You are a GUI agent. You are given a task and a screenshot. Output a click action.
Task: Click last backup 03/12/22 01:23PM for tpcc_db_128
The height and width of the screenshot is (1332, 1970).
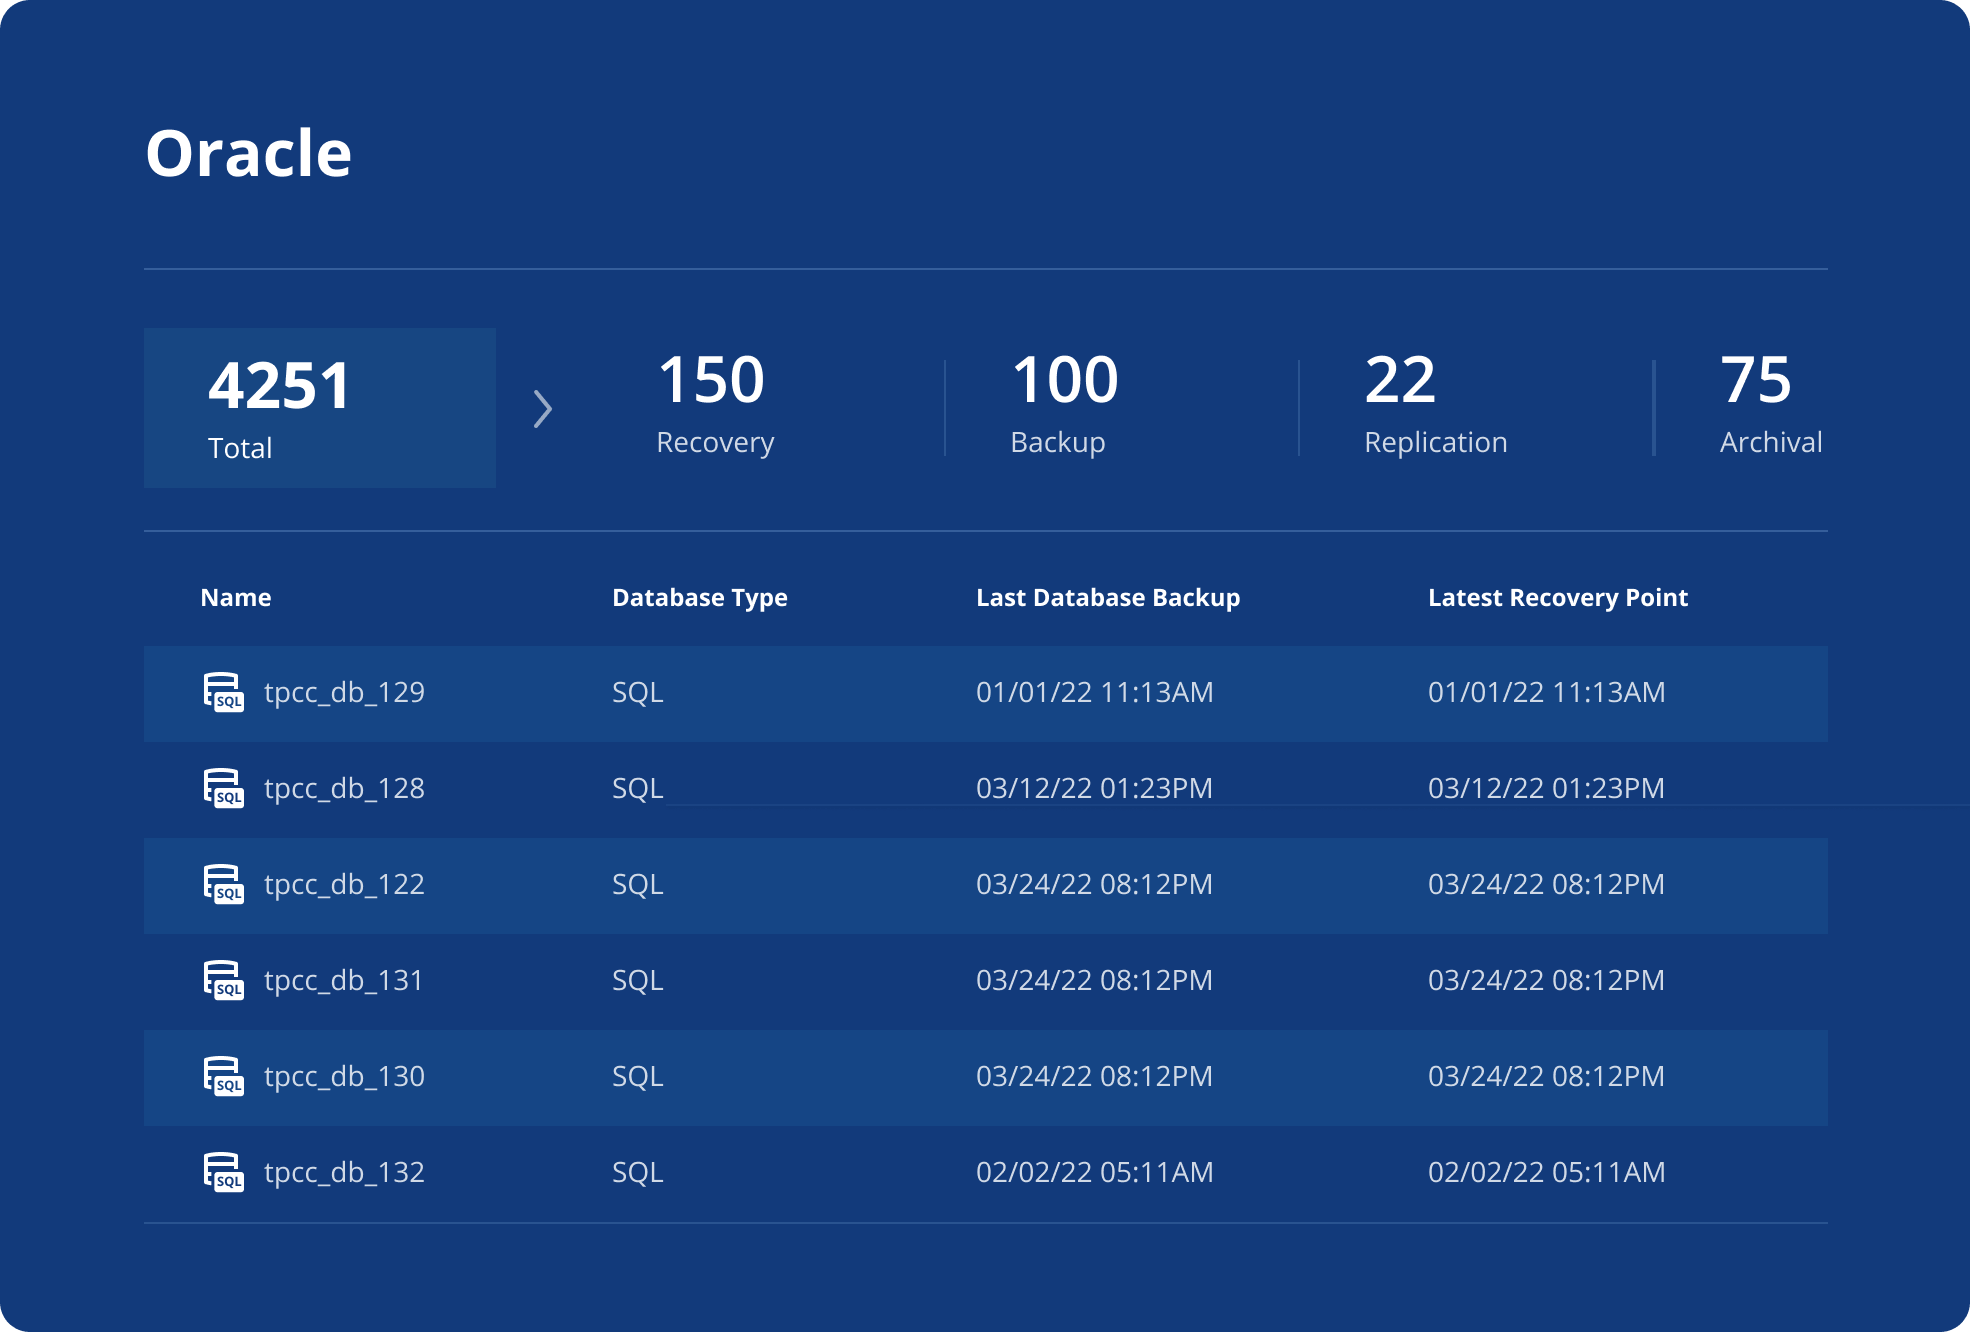[1095, 788]
